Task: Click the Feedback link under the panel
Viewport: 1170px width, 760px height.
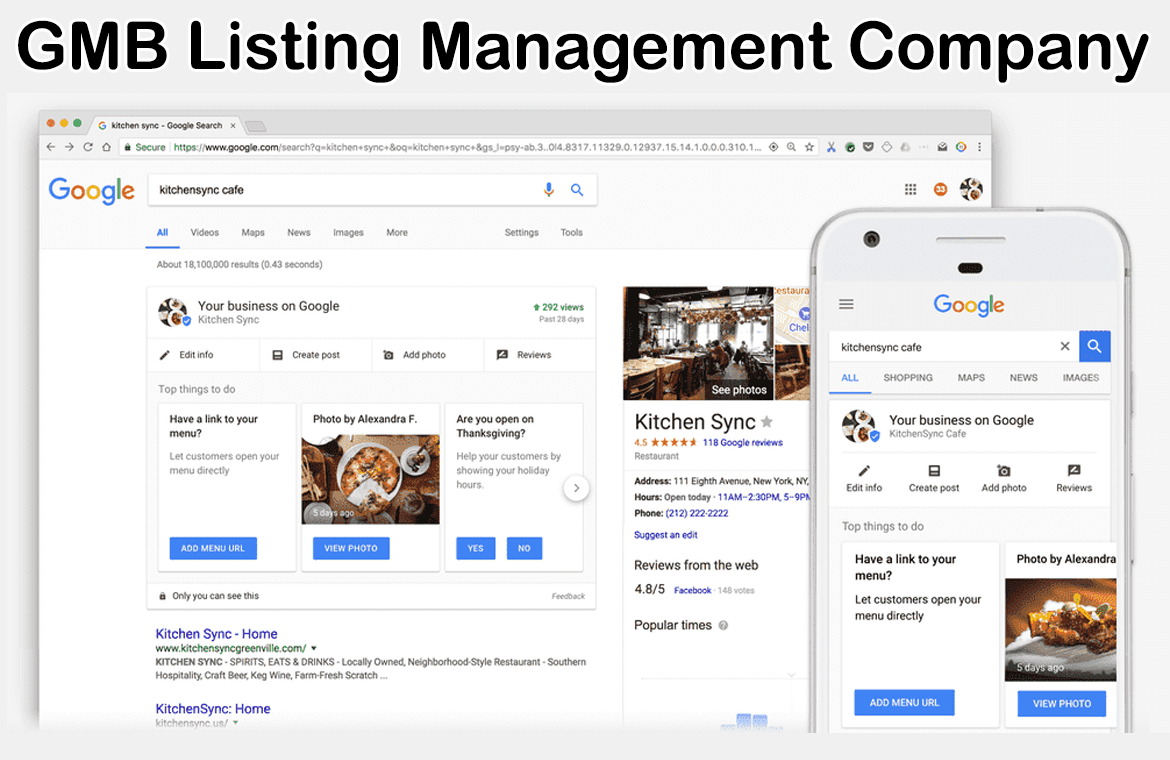Action: (568, 596)
